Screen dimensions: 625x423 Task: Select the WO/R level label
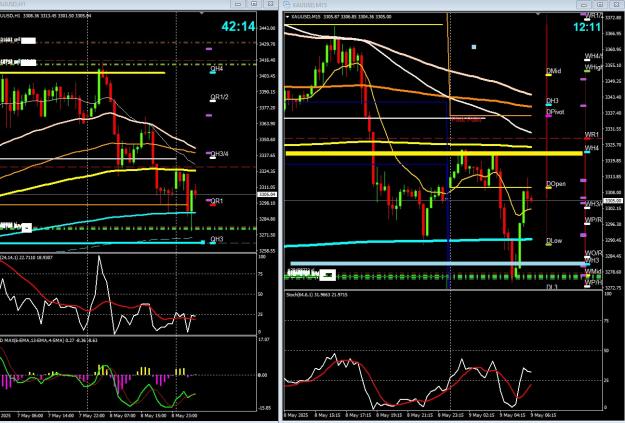(593, 253)
